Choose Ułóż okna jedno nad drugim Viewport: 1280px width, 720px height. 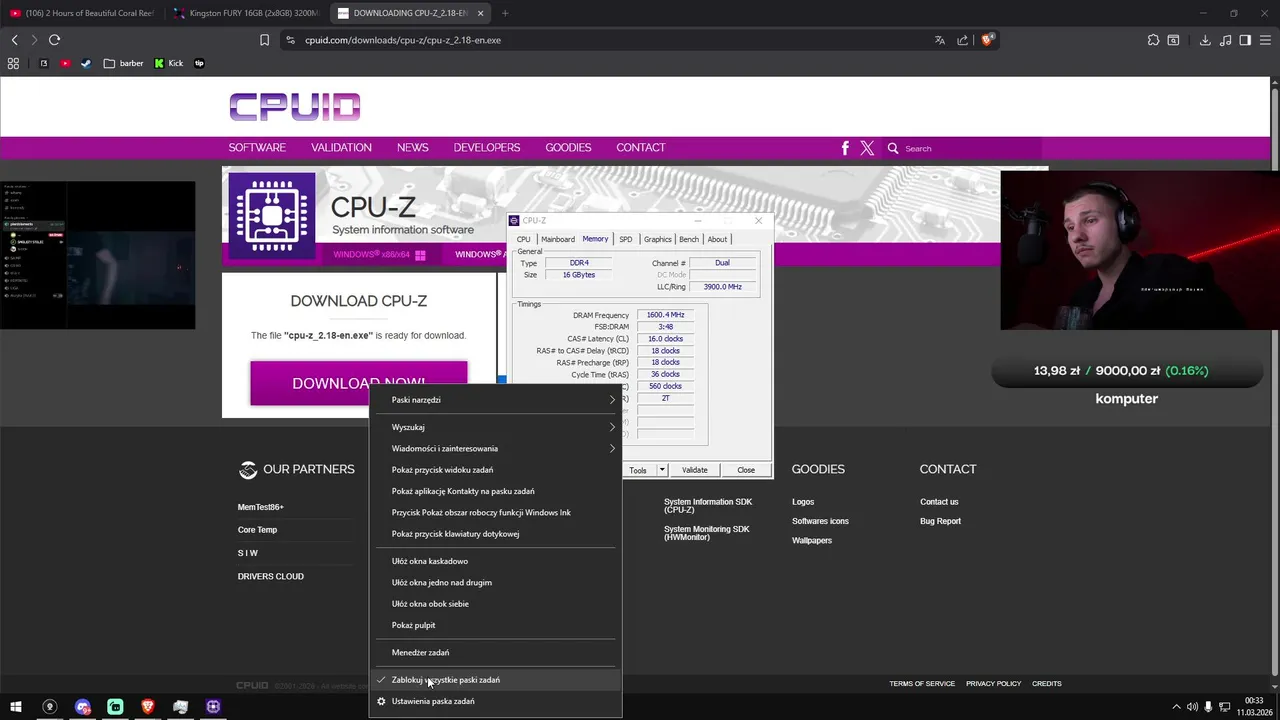click(496, 582)
